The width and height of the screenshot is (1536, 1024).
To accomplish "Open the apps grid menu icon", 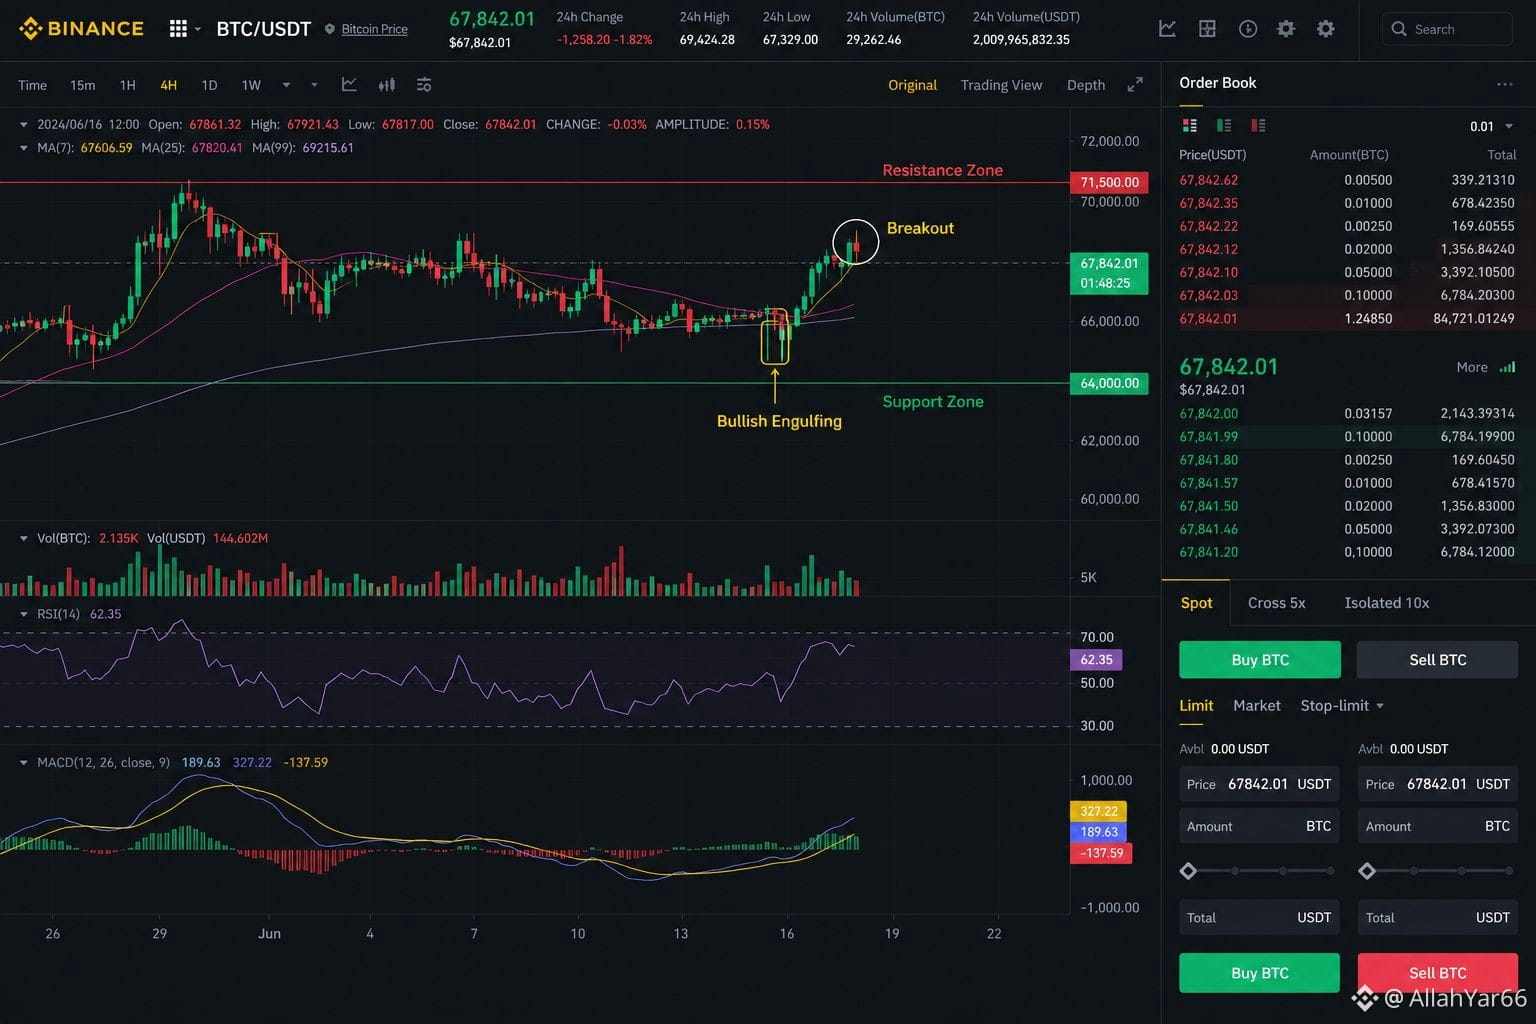I will tap(178, 29).
